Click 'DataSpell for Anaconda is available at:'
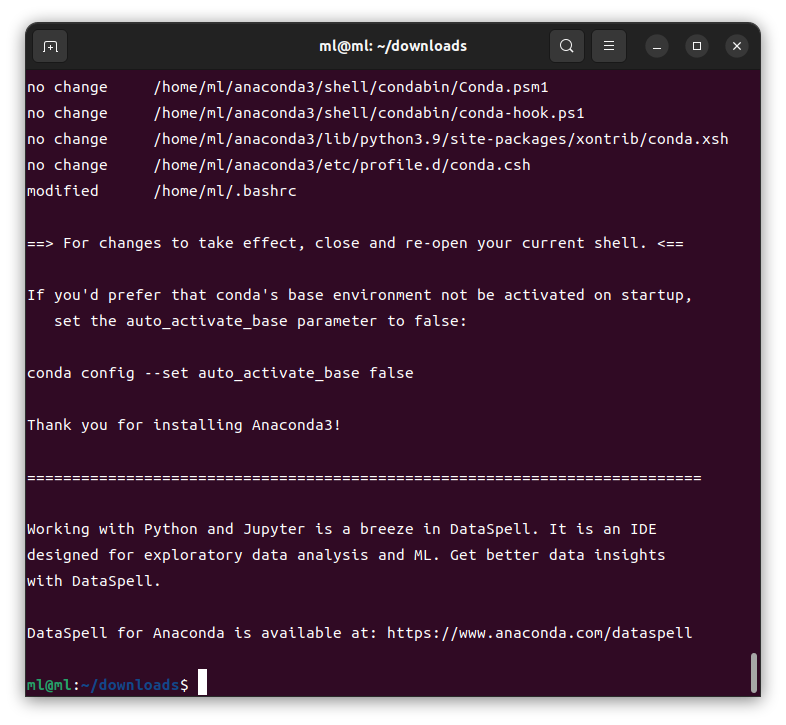The image size is (786, 725). coord(202,633)
